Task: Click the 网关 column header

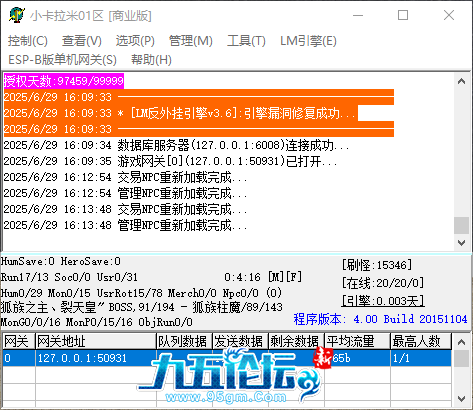Action: point(19,342)
